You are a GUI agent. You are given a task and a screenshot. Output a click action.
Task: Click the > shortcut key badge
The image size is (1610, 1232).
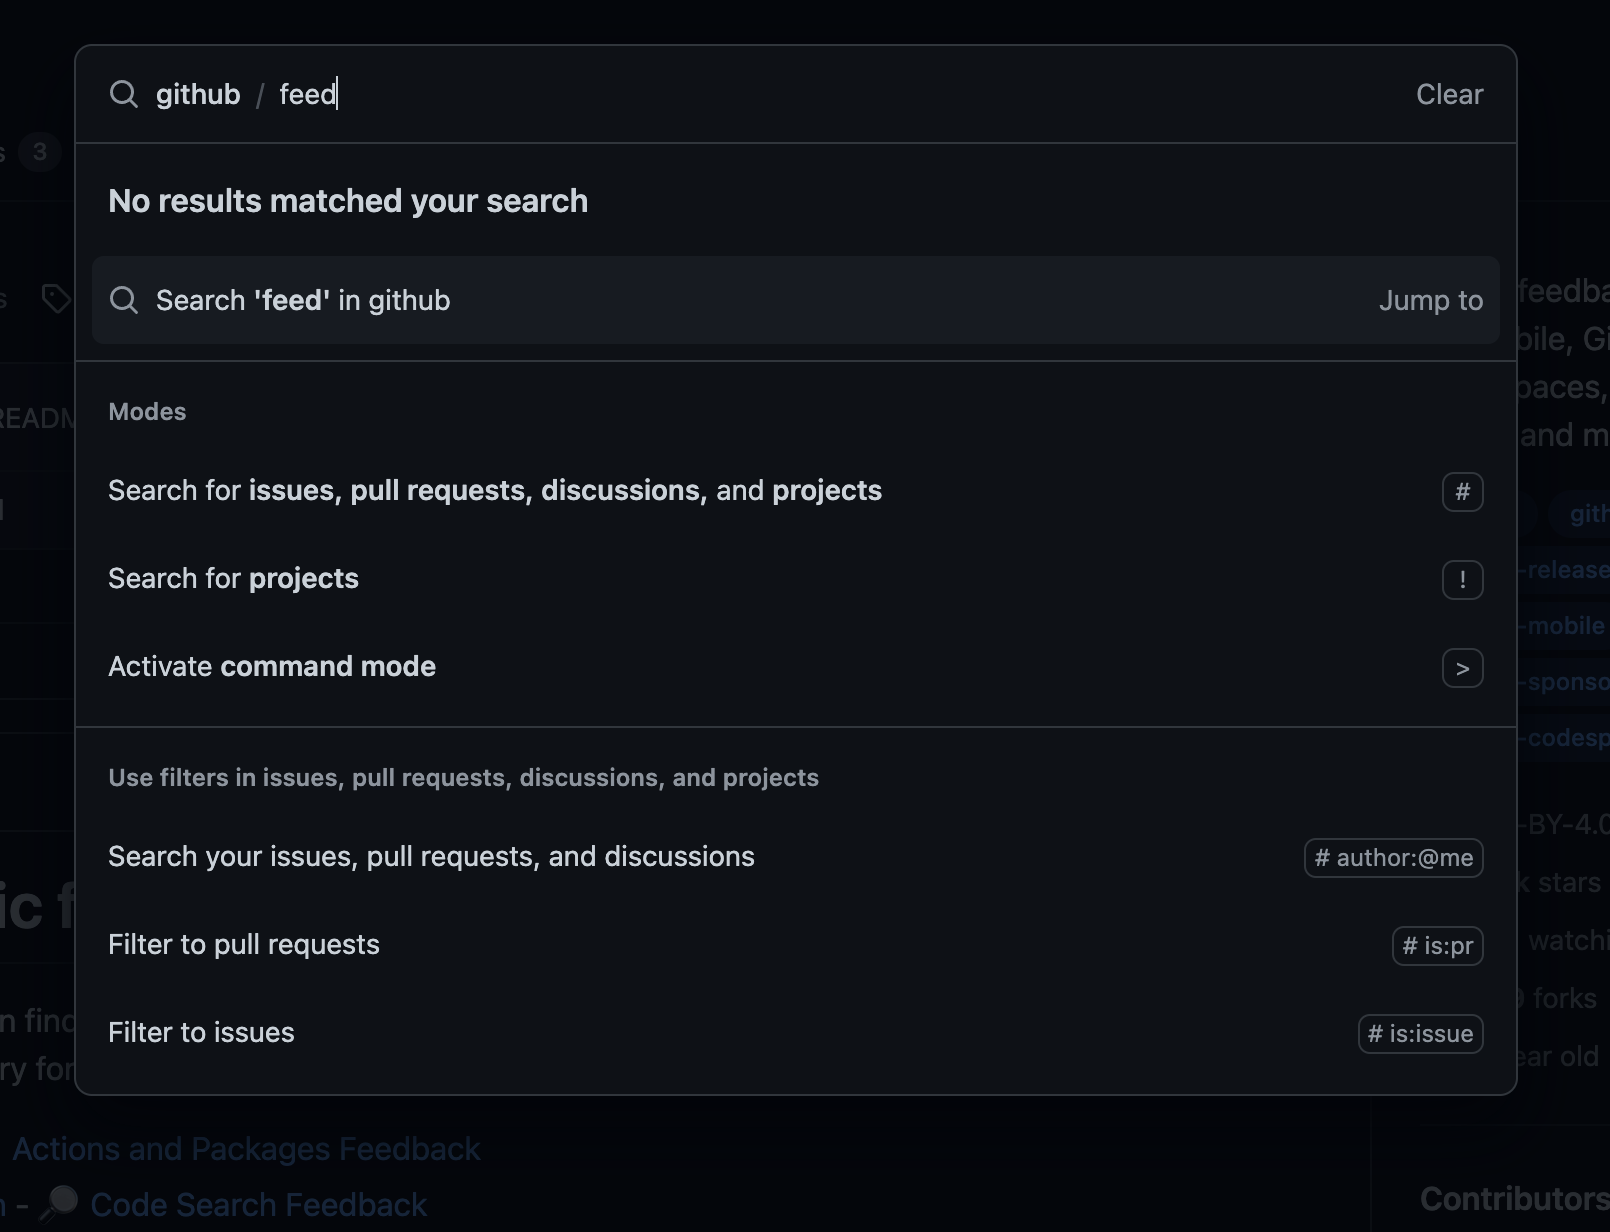[1462, 668]
